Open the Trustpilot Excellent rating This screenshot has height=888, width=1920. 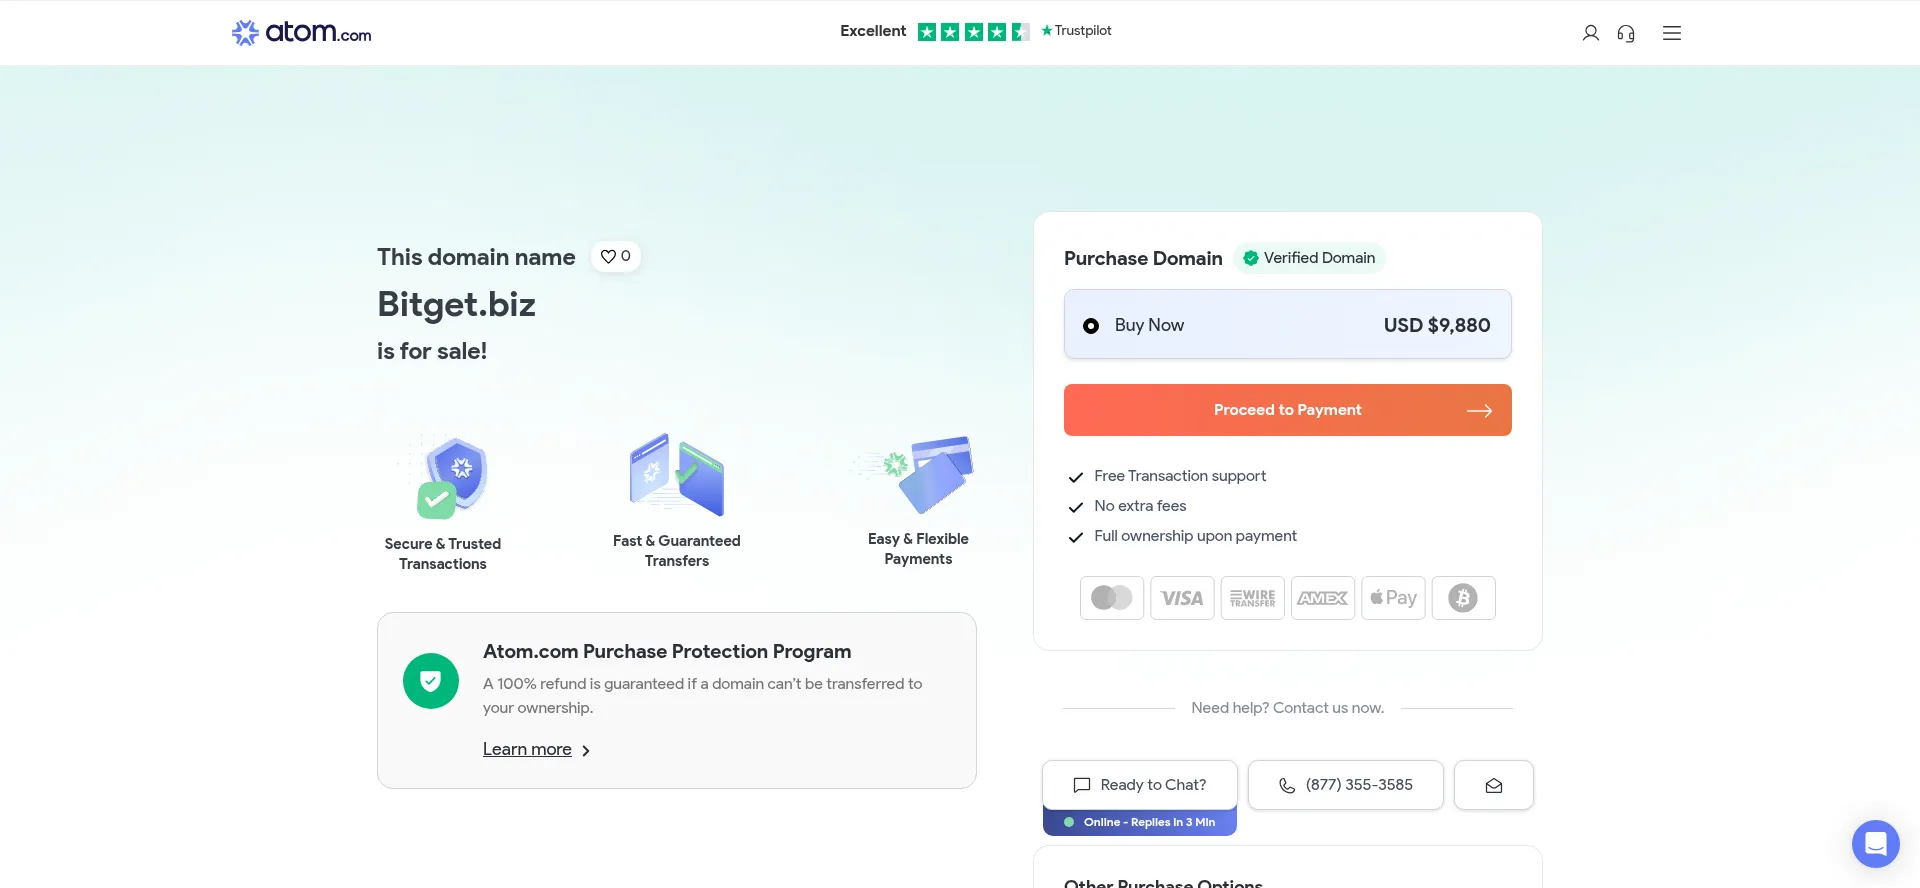click(x=976, y=31)
